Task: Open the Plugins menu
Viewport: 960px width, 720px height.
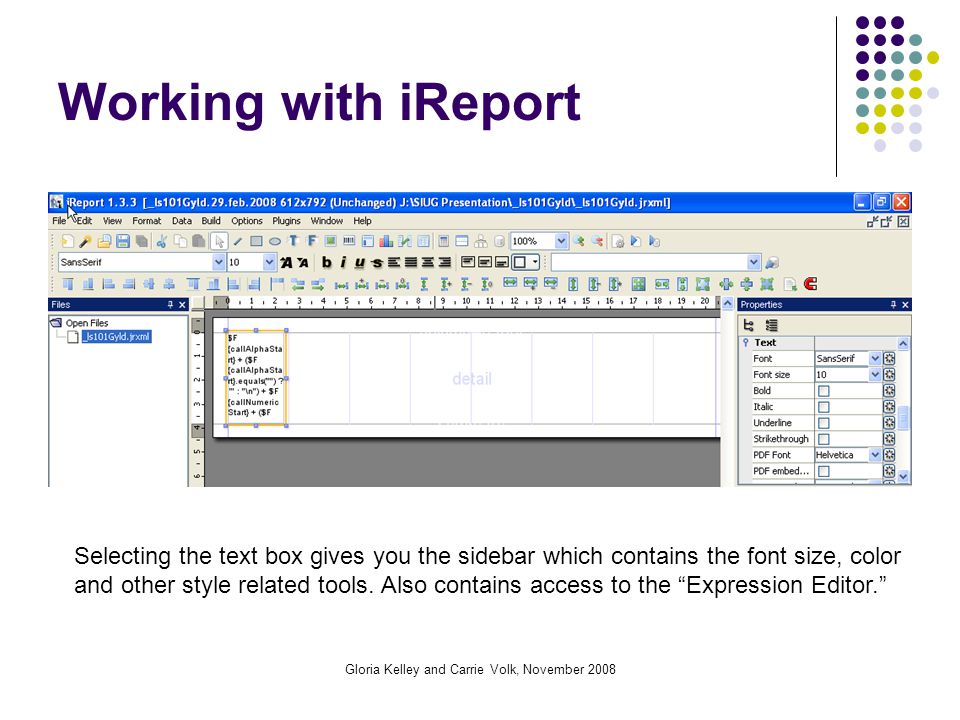Action: tap(287, 221)
